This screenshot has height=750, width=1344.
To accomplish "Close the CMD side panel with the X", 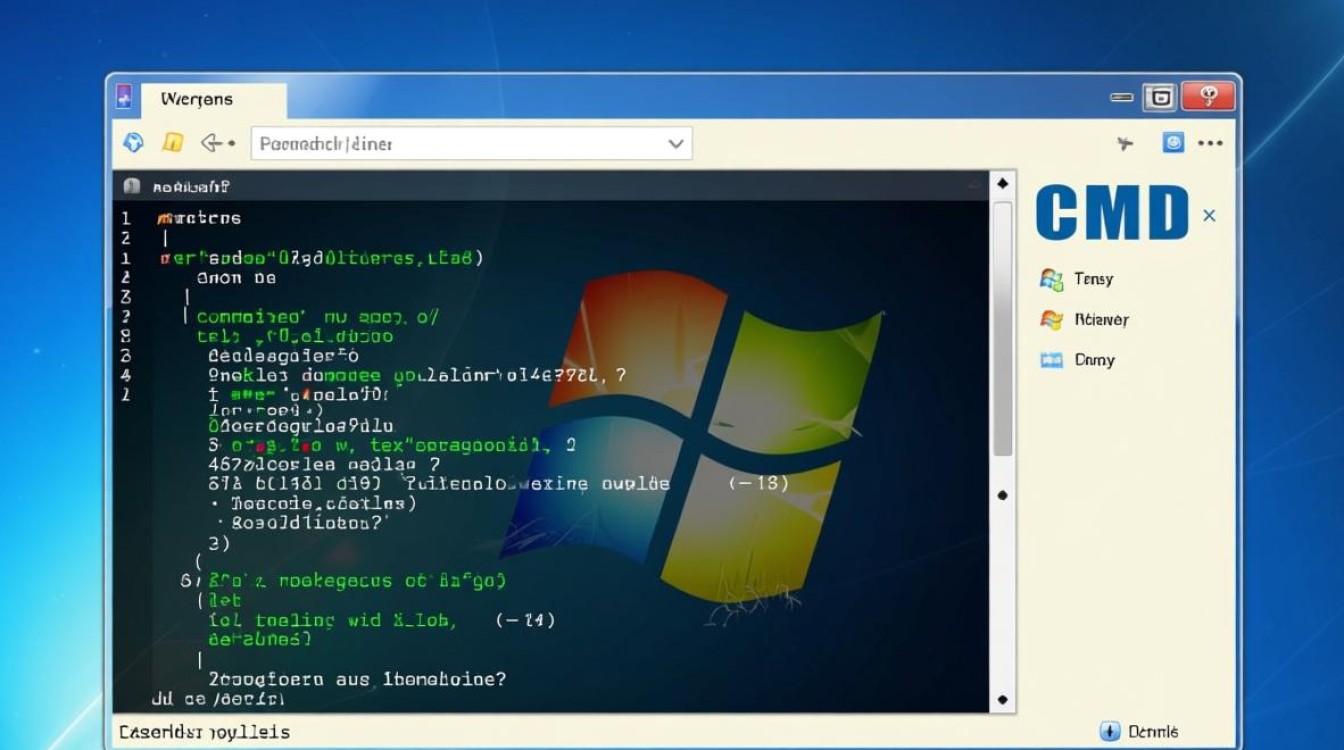I will click(1209, 215).
